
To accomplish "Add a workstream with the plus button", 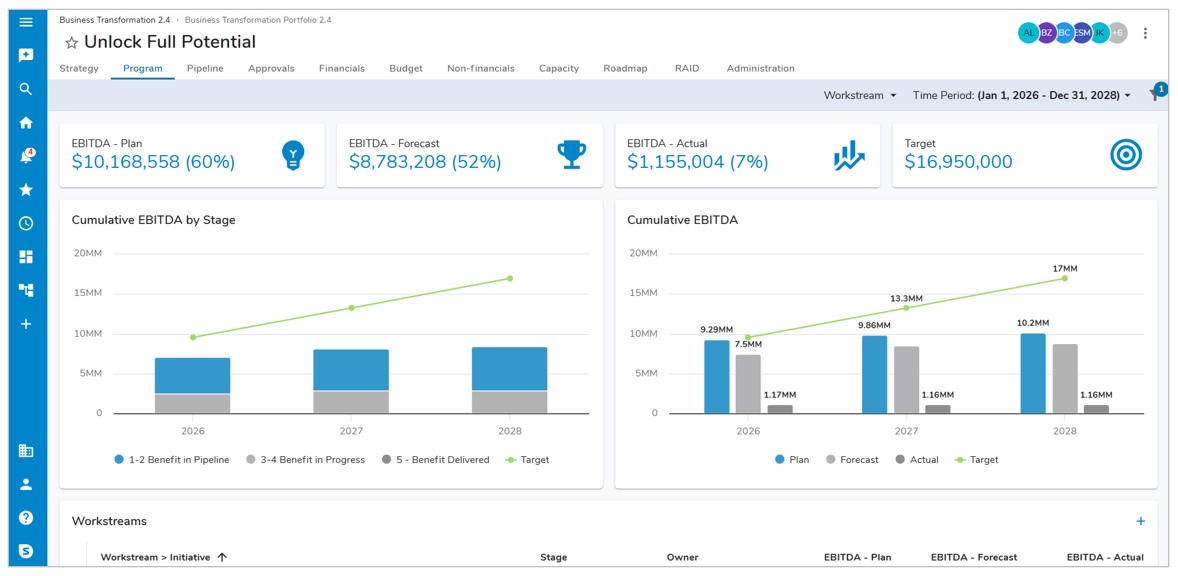I will [1140, 521].
